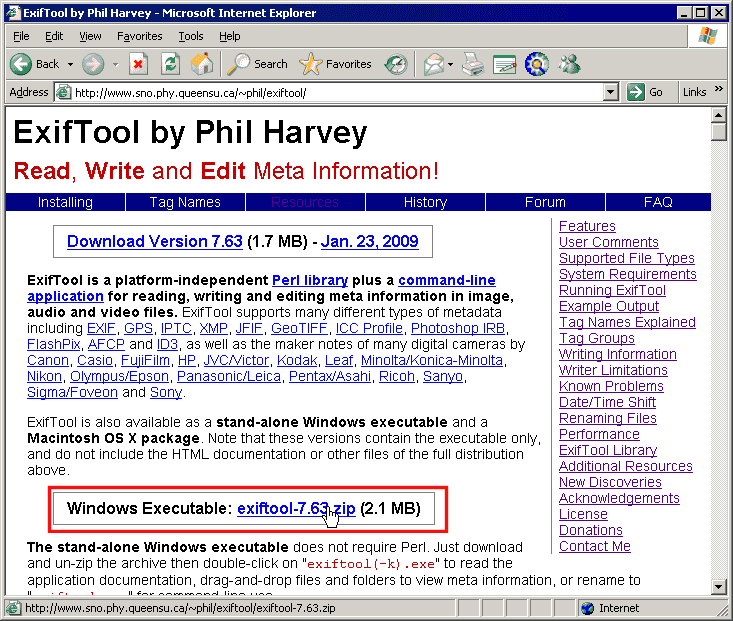Screen dimensions: 733x621
Task: Open the Contact Me link
Action: pos(595,546)
